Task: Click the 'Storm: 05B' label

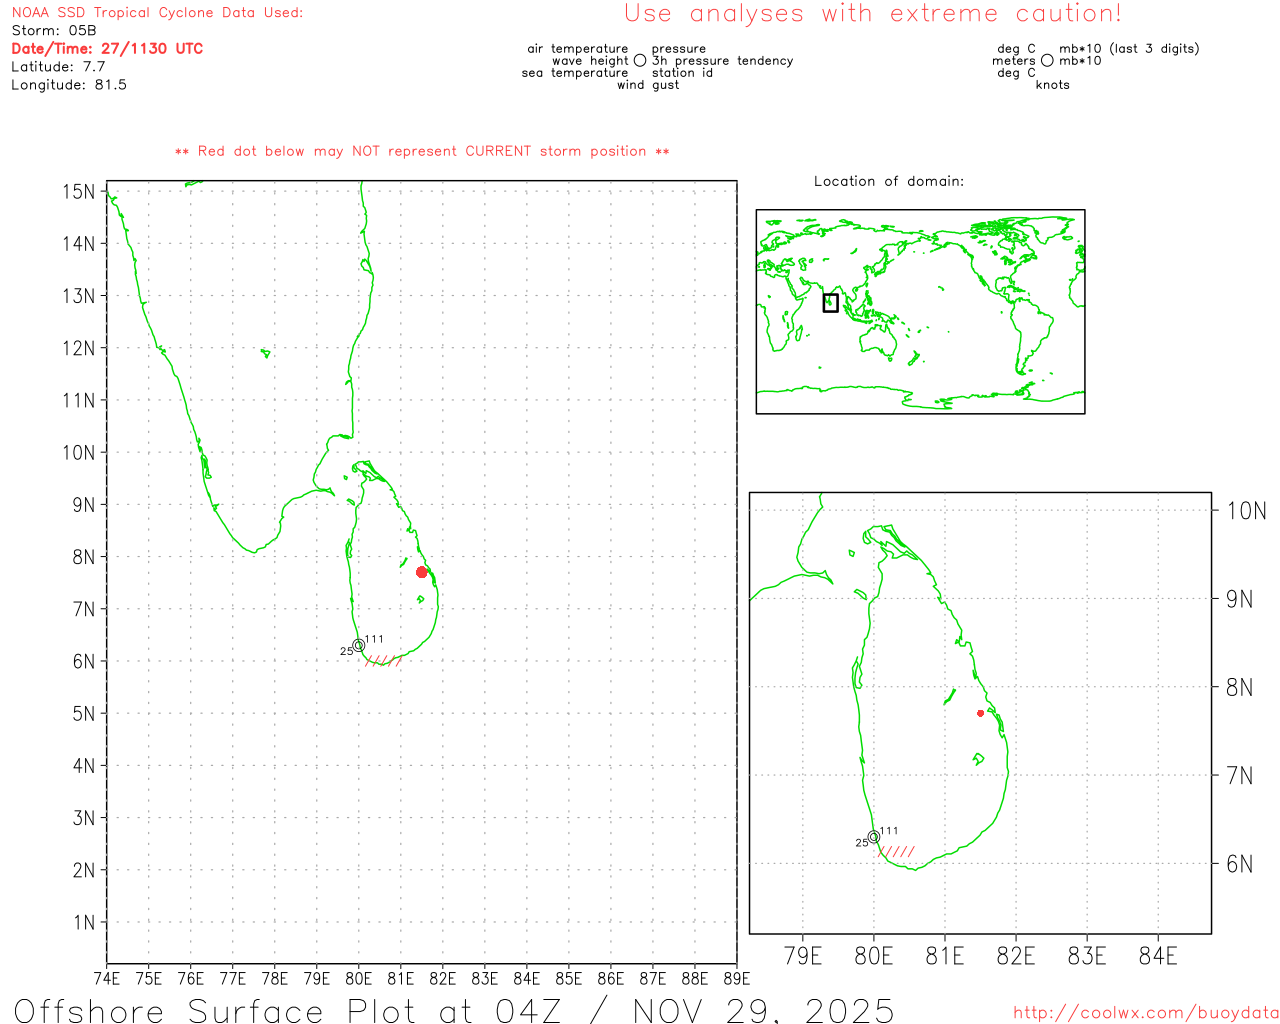Action: coord(54,31)
